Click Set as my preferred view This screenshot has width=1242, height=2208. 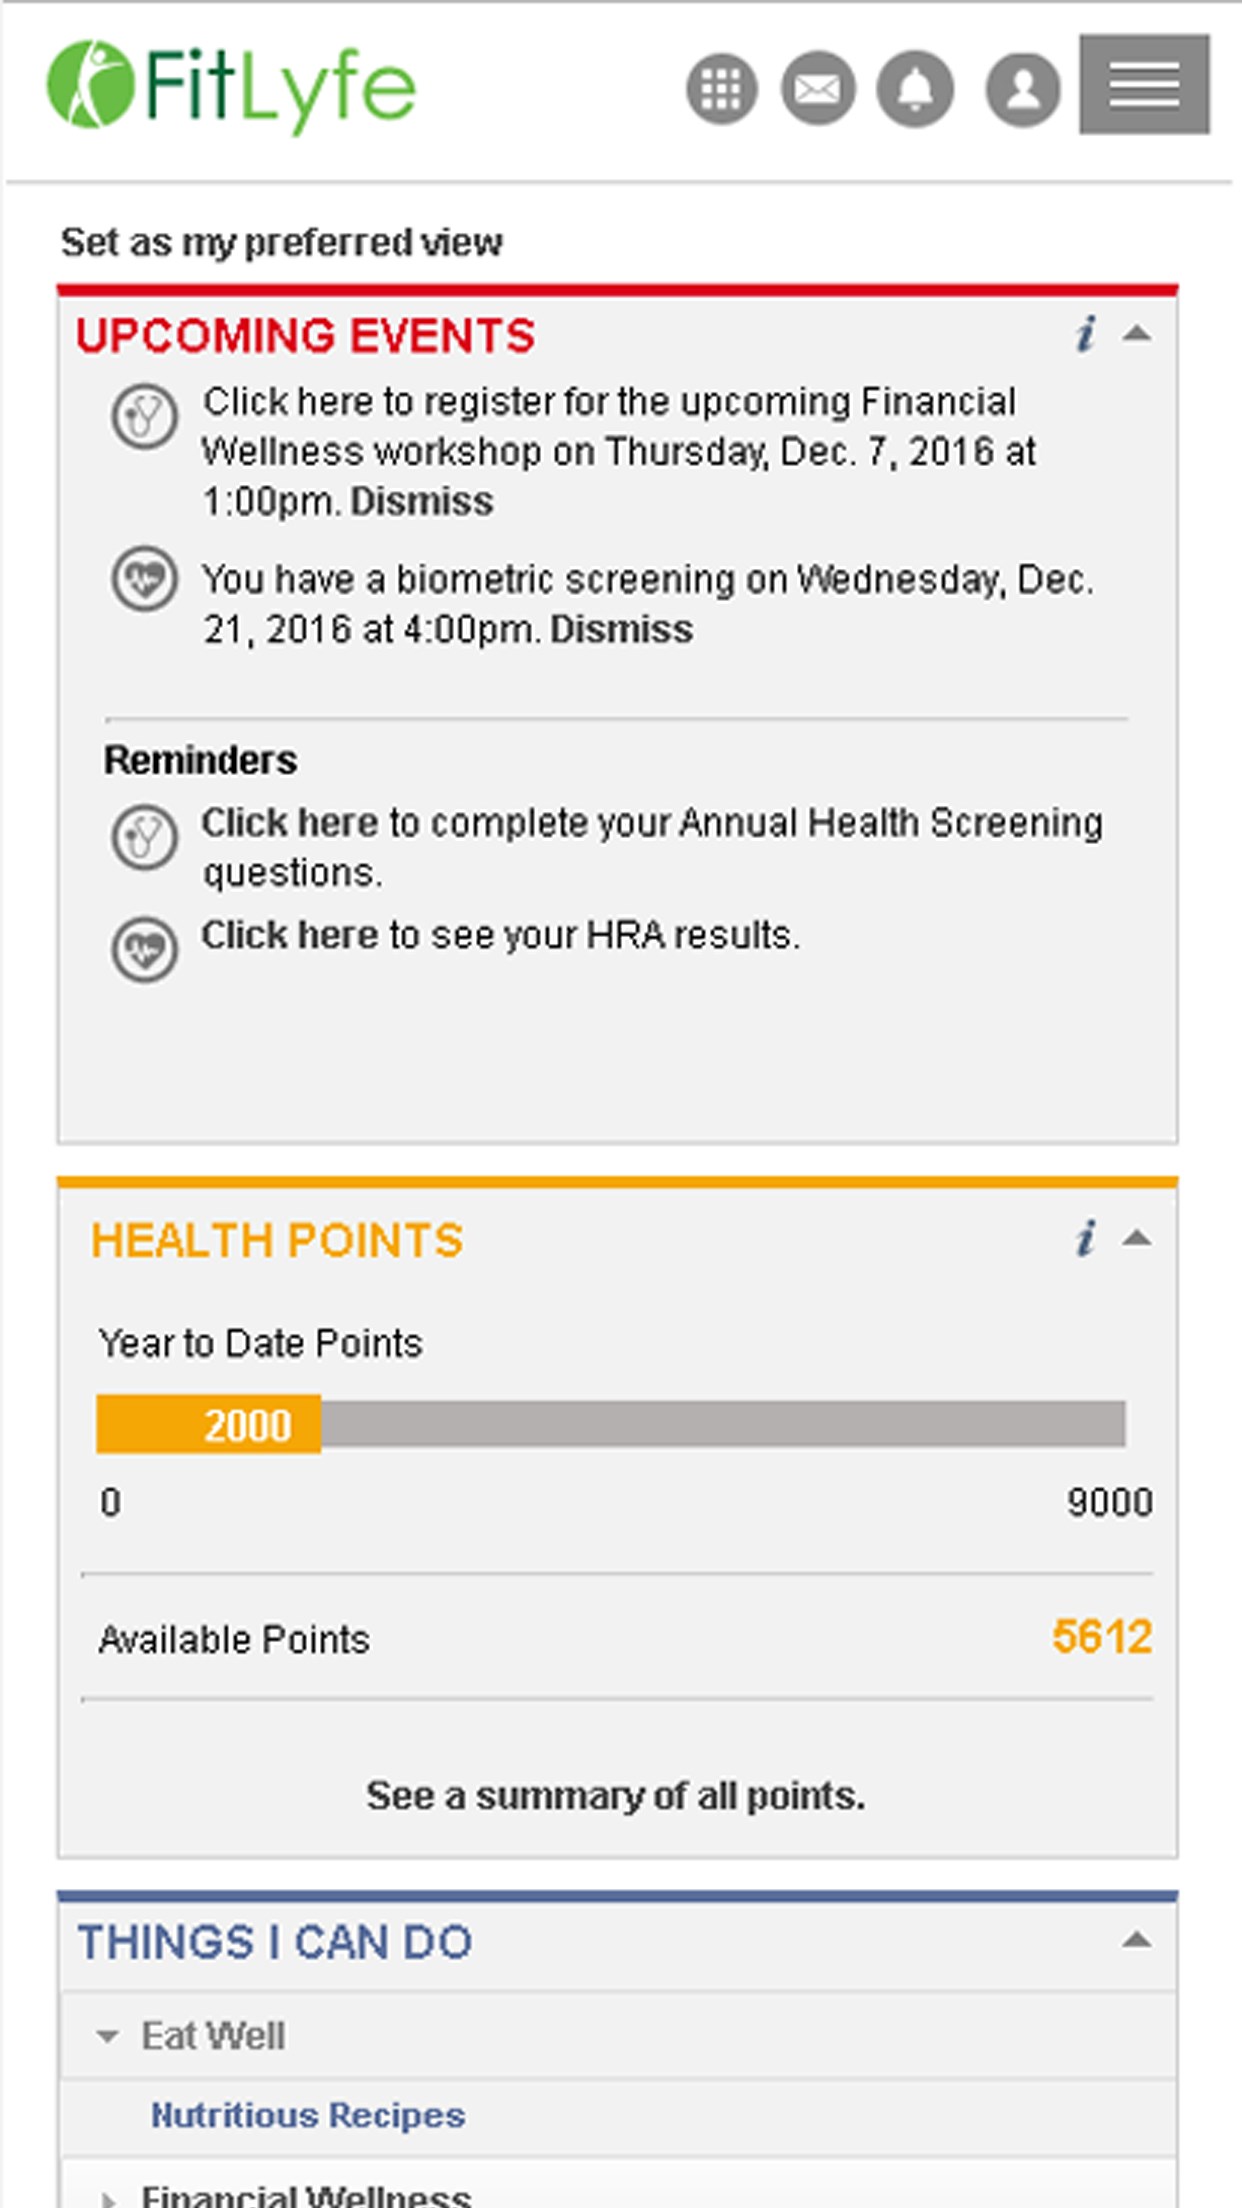[x=281, y=242]
